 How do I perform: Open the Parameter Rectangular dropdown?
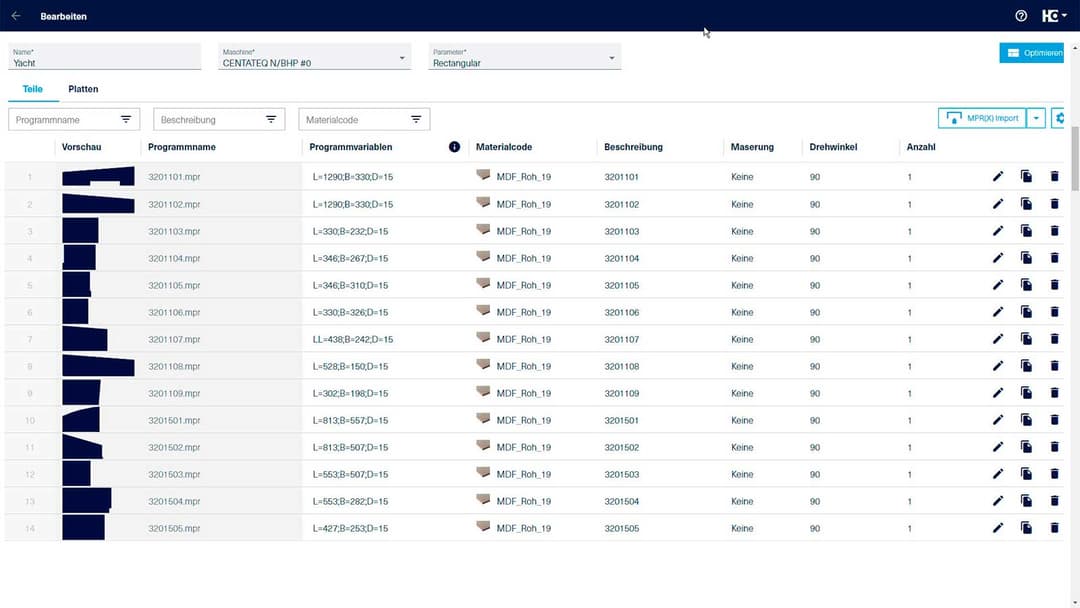tap(612, 58)
